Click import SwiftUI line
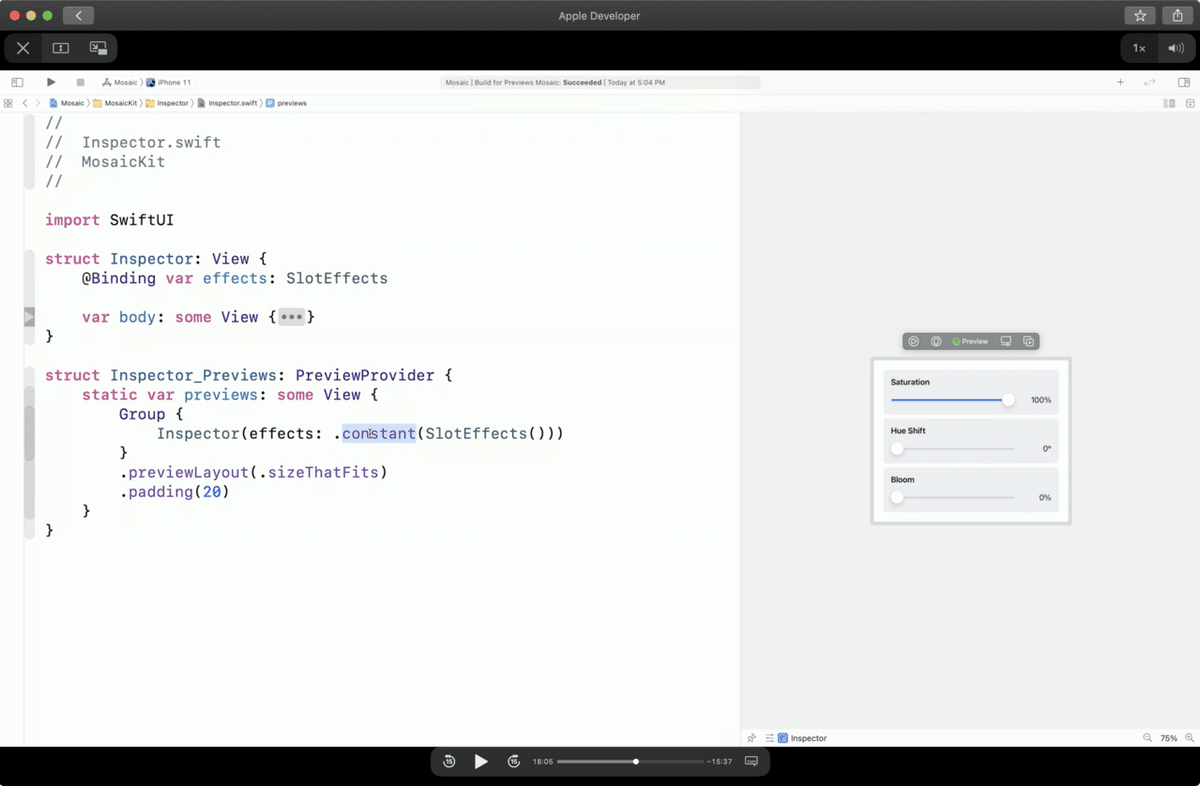The image size is (1200, 786). (110, 220)
